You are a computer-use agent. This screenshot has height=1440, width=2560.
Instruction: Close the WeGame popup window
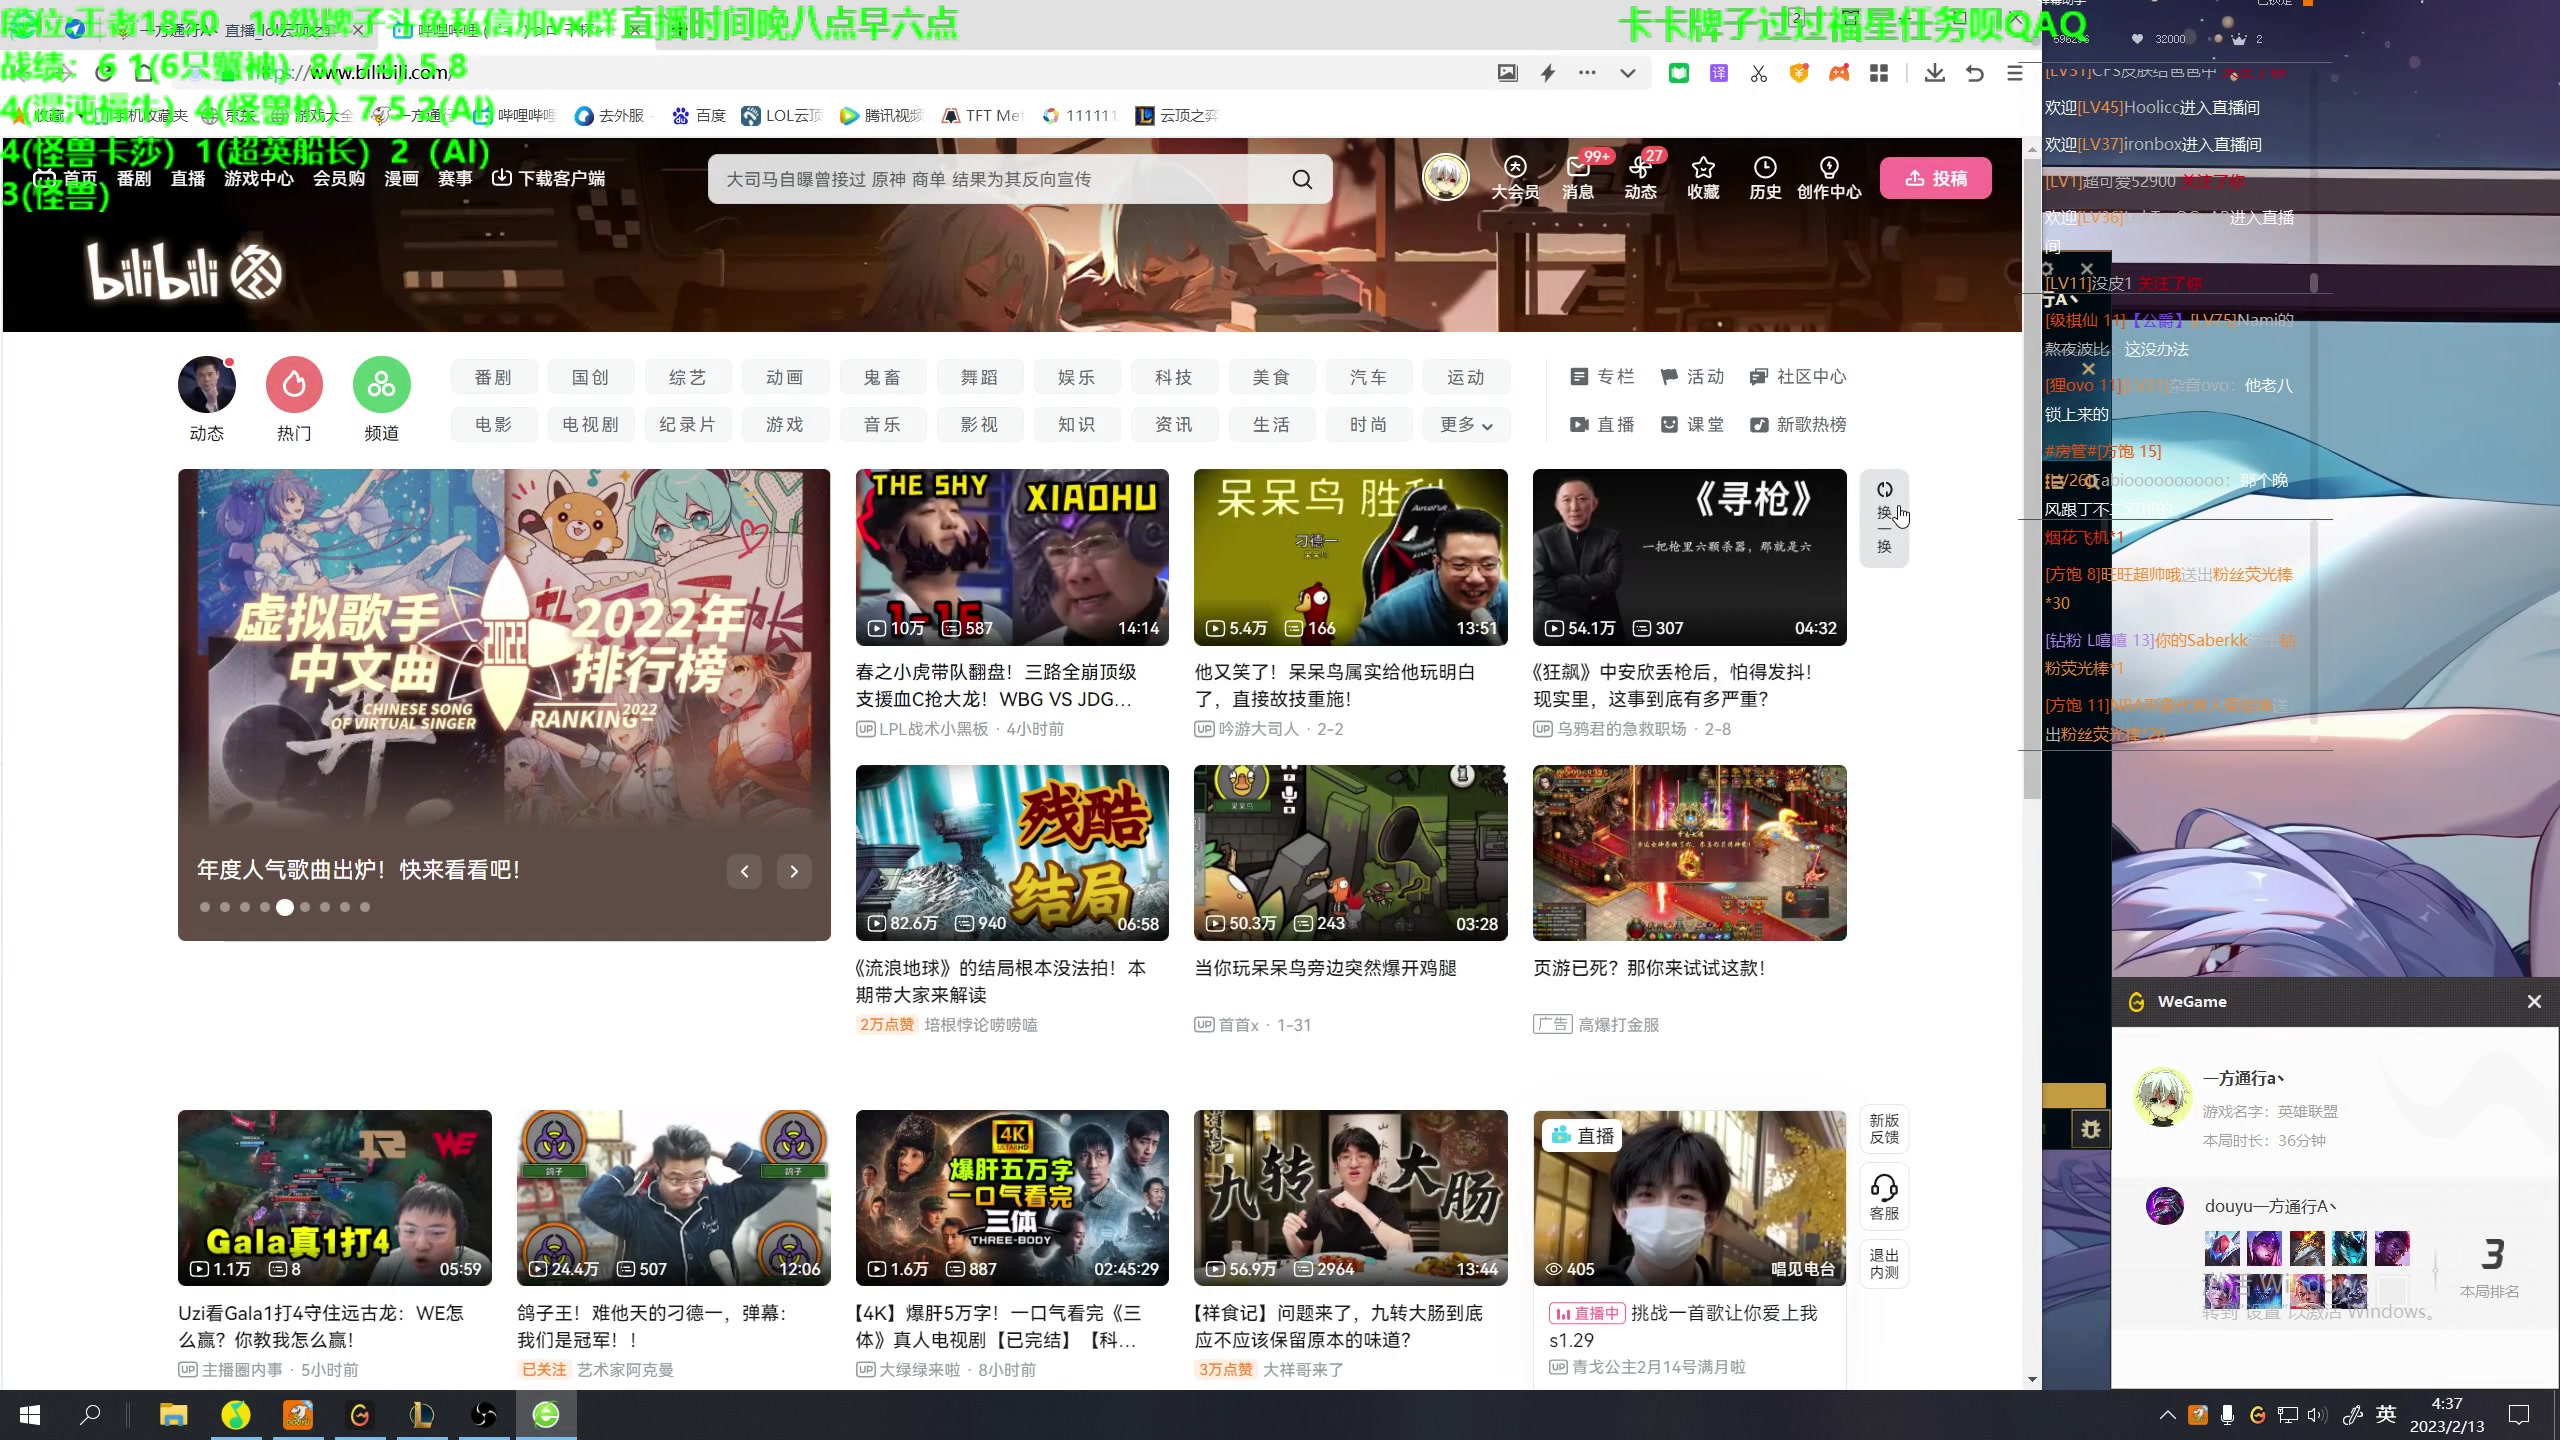2534,1002
